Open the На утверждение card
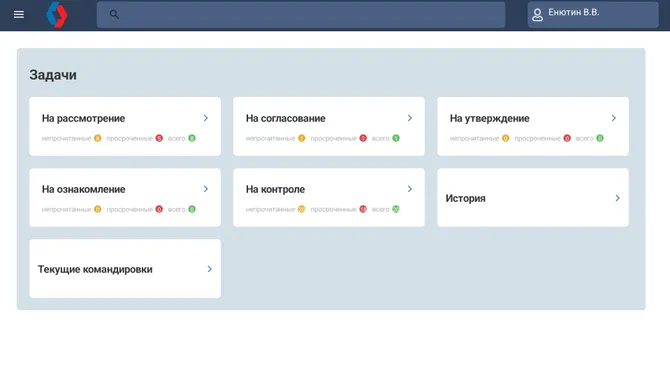The width and height of the screenshot is (670, 376). pyautogui.click(x=533, y=126)
